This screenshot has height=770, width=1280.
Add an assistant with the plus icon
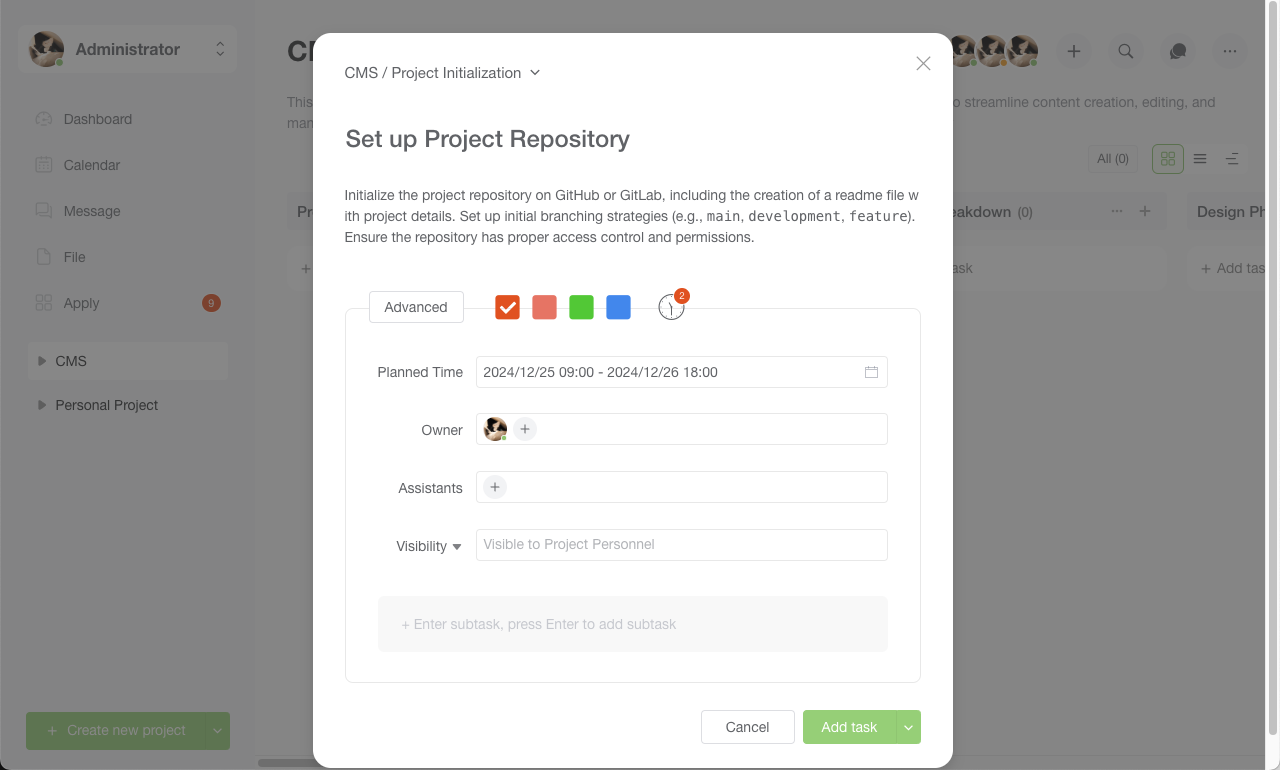click(495, 487)
